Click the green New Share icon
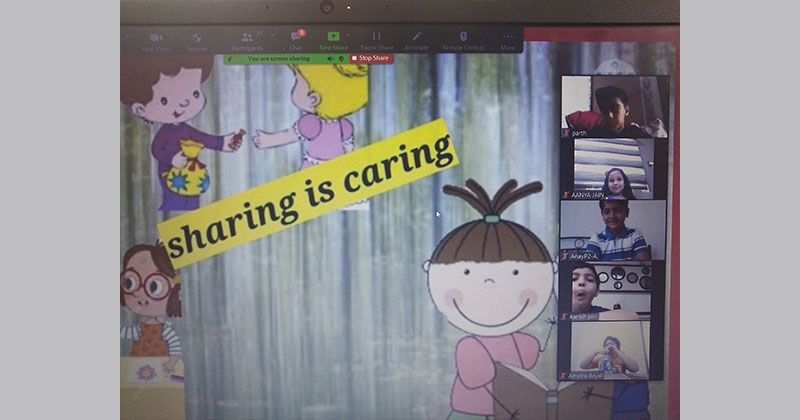 pos(333,38)
